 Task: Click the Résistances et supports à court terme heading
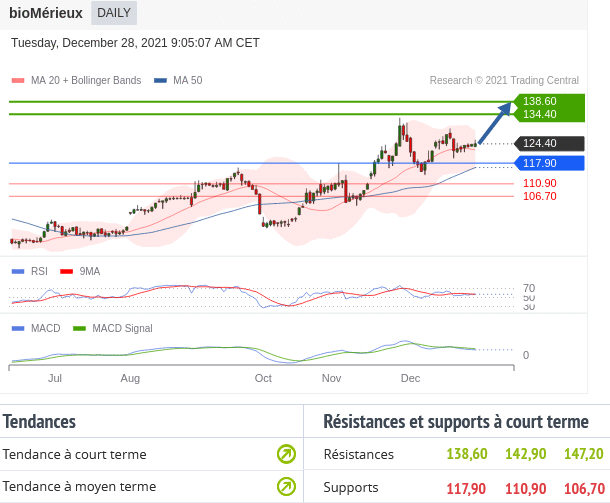456,422
